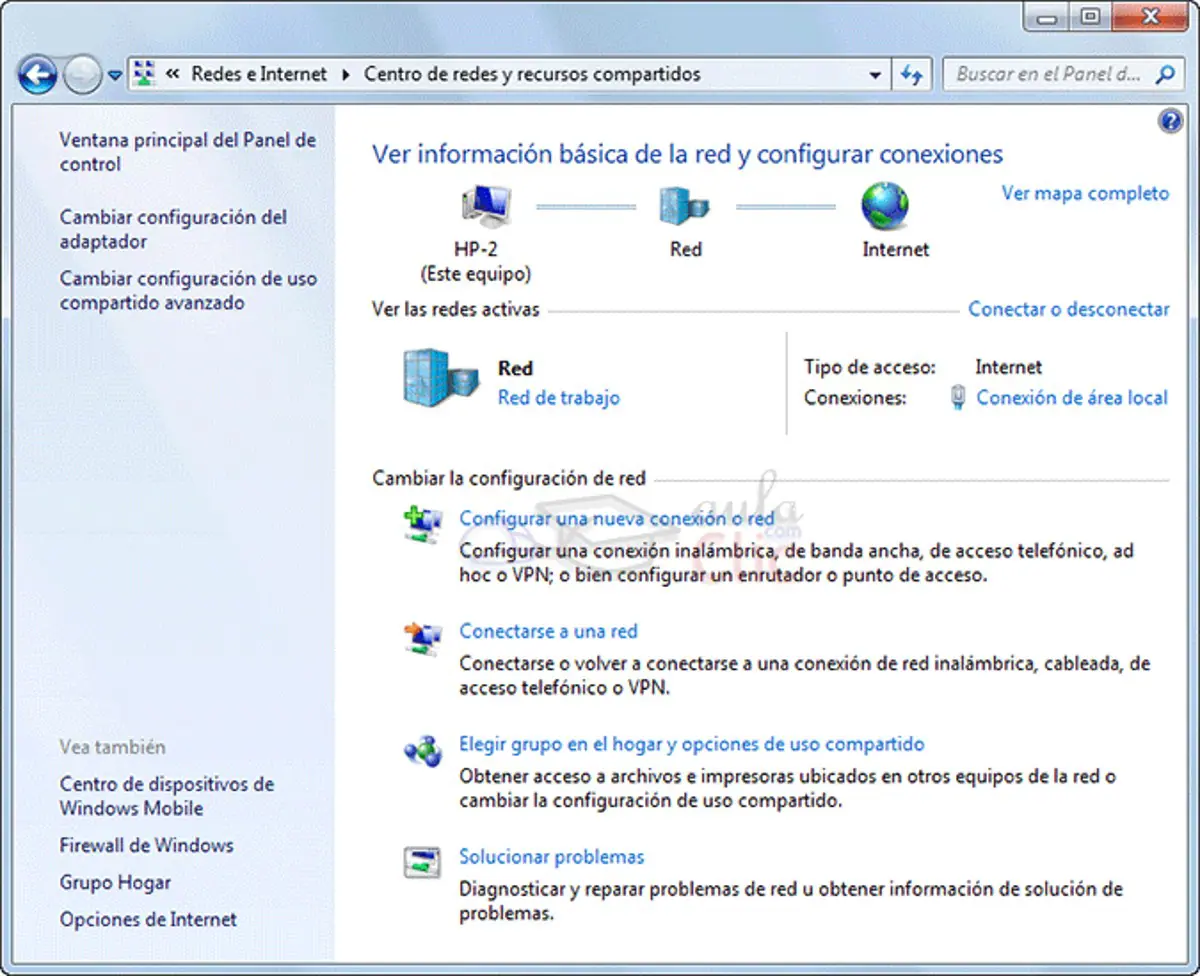Open Conexión de área local link
1200x976 pixels.
coord(1071,398)
